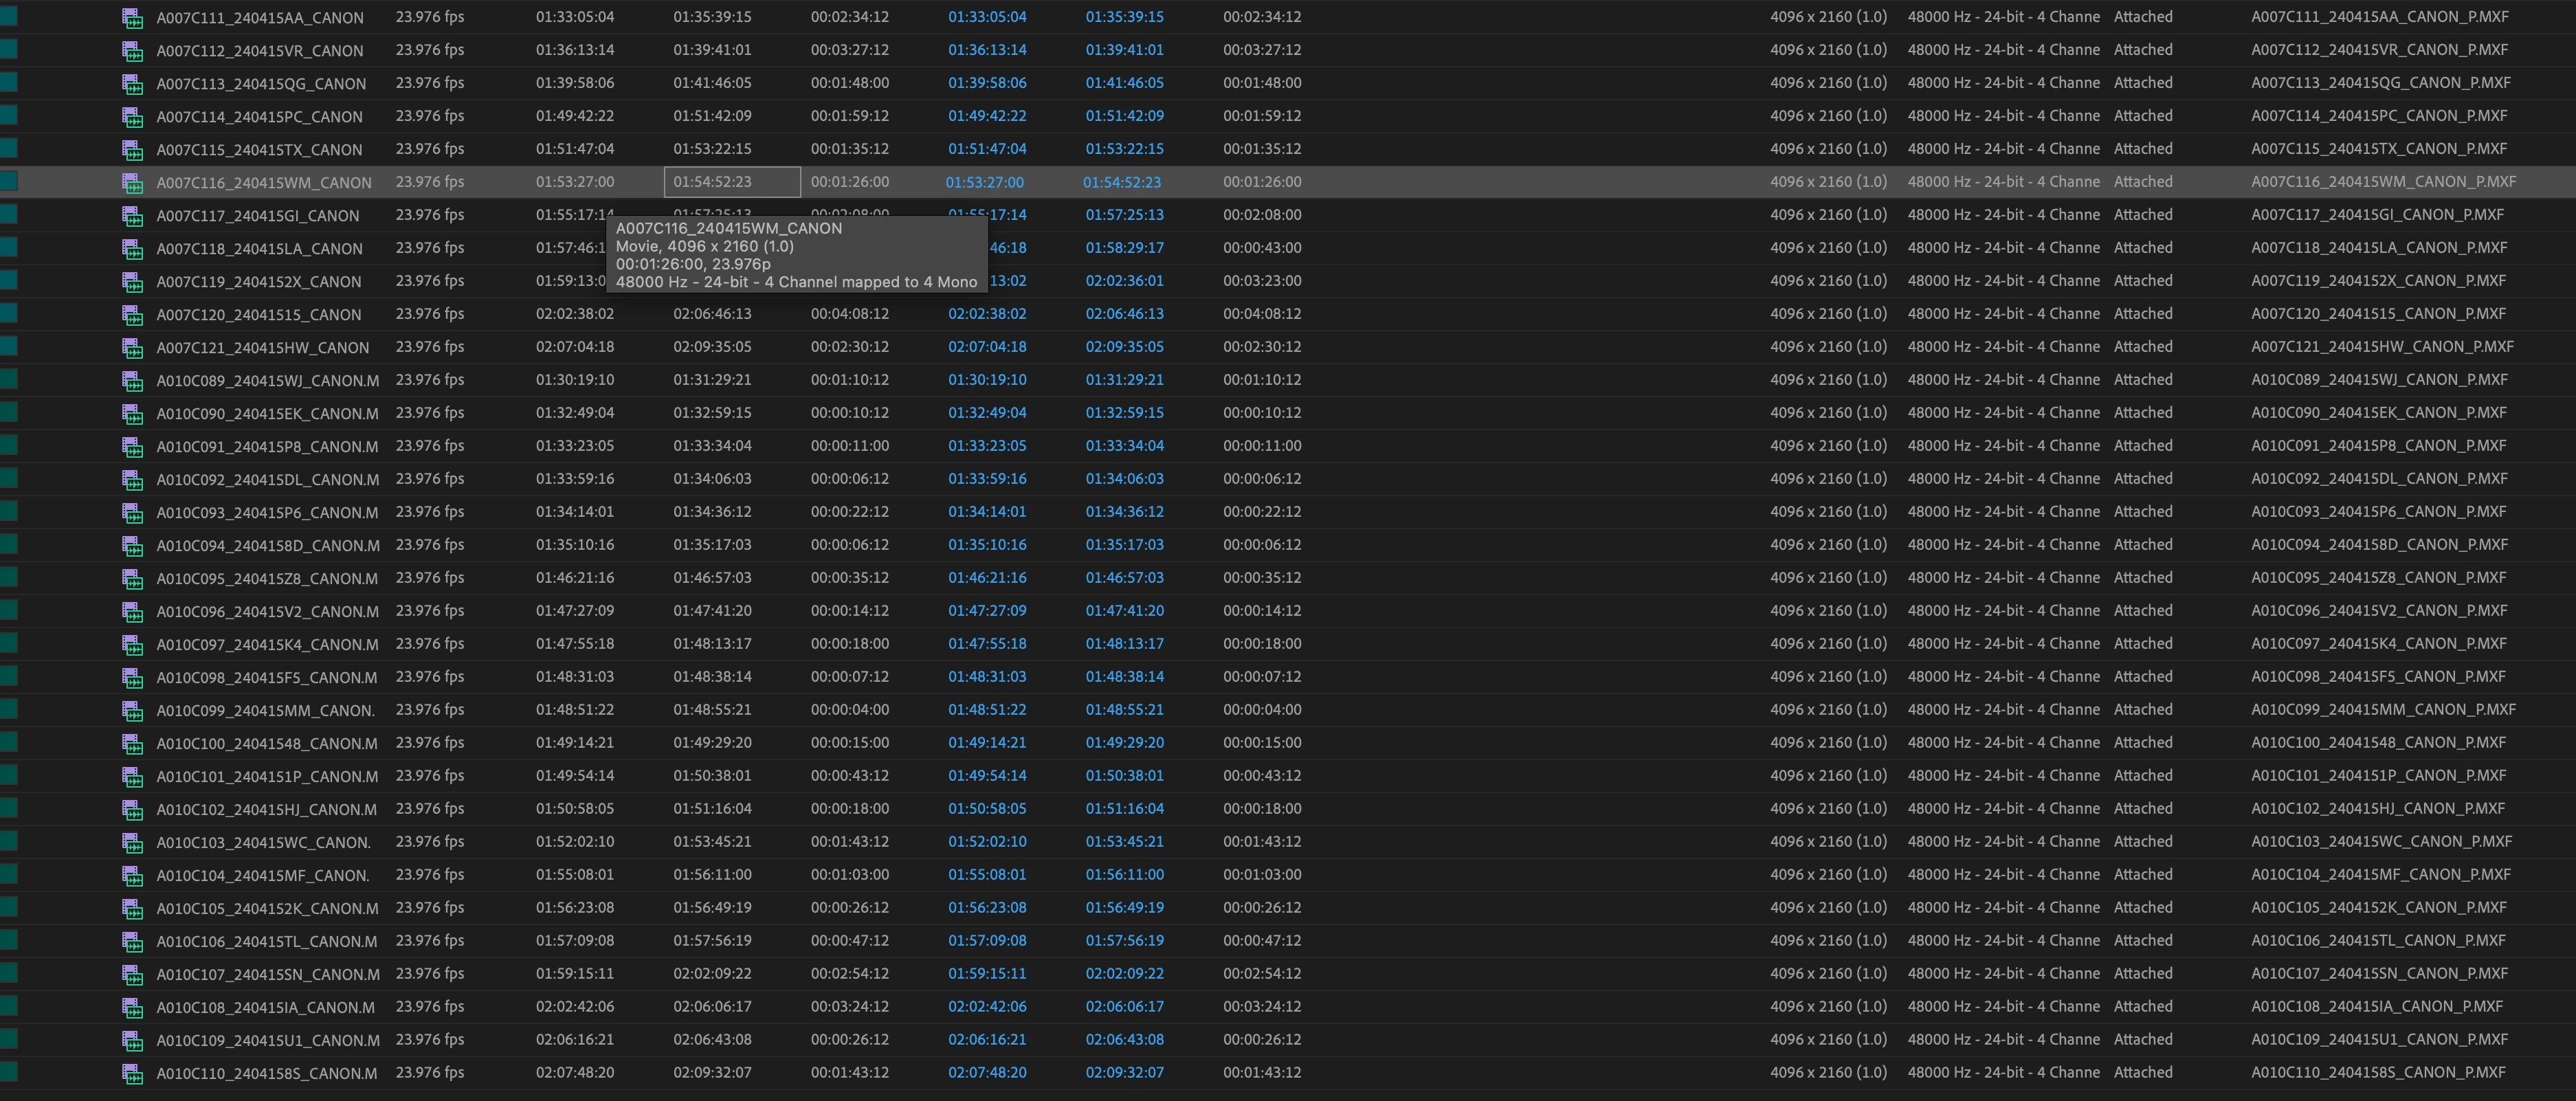The image size is (2576, 1101).
Task: Click the teal label color for A010C107_240415SN_CANON
Action: point(9,973)
